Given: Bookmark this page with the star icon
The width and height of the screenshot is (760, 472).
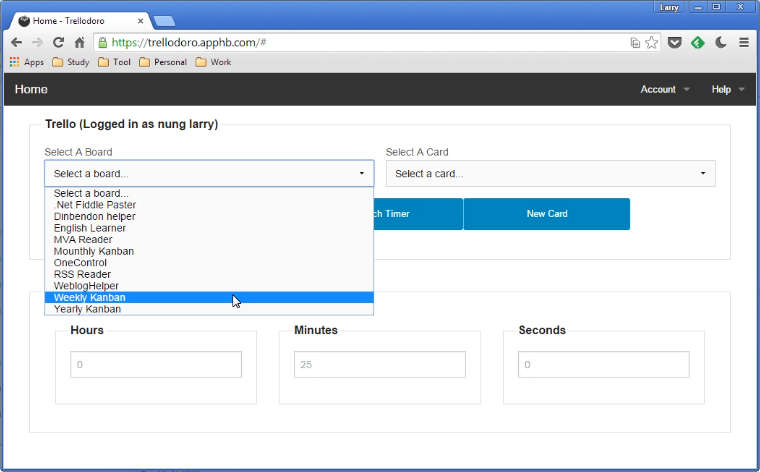Looking at the screenshot, I should point(651,43).
